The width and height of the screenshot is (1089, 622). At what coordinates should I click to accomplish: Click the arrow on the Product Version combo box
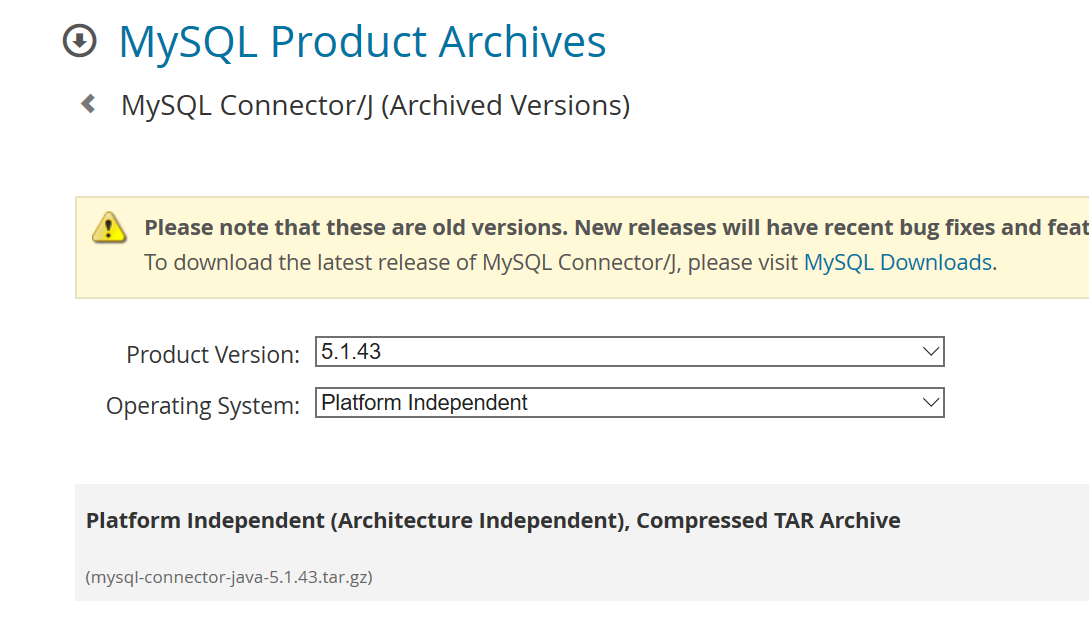(x=931, y=352)
